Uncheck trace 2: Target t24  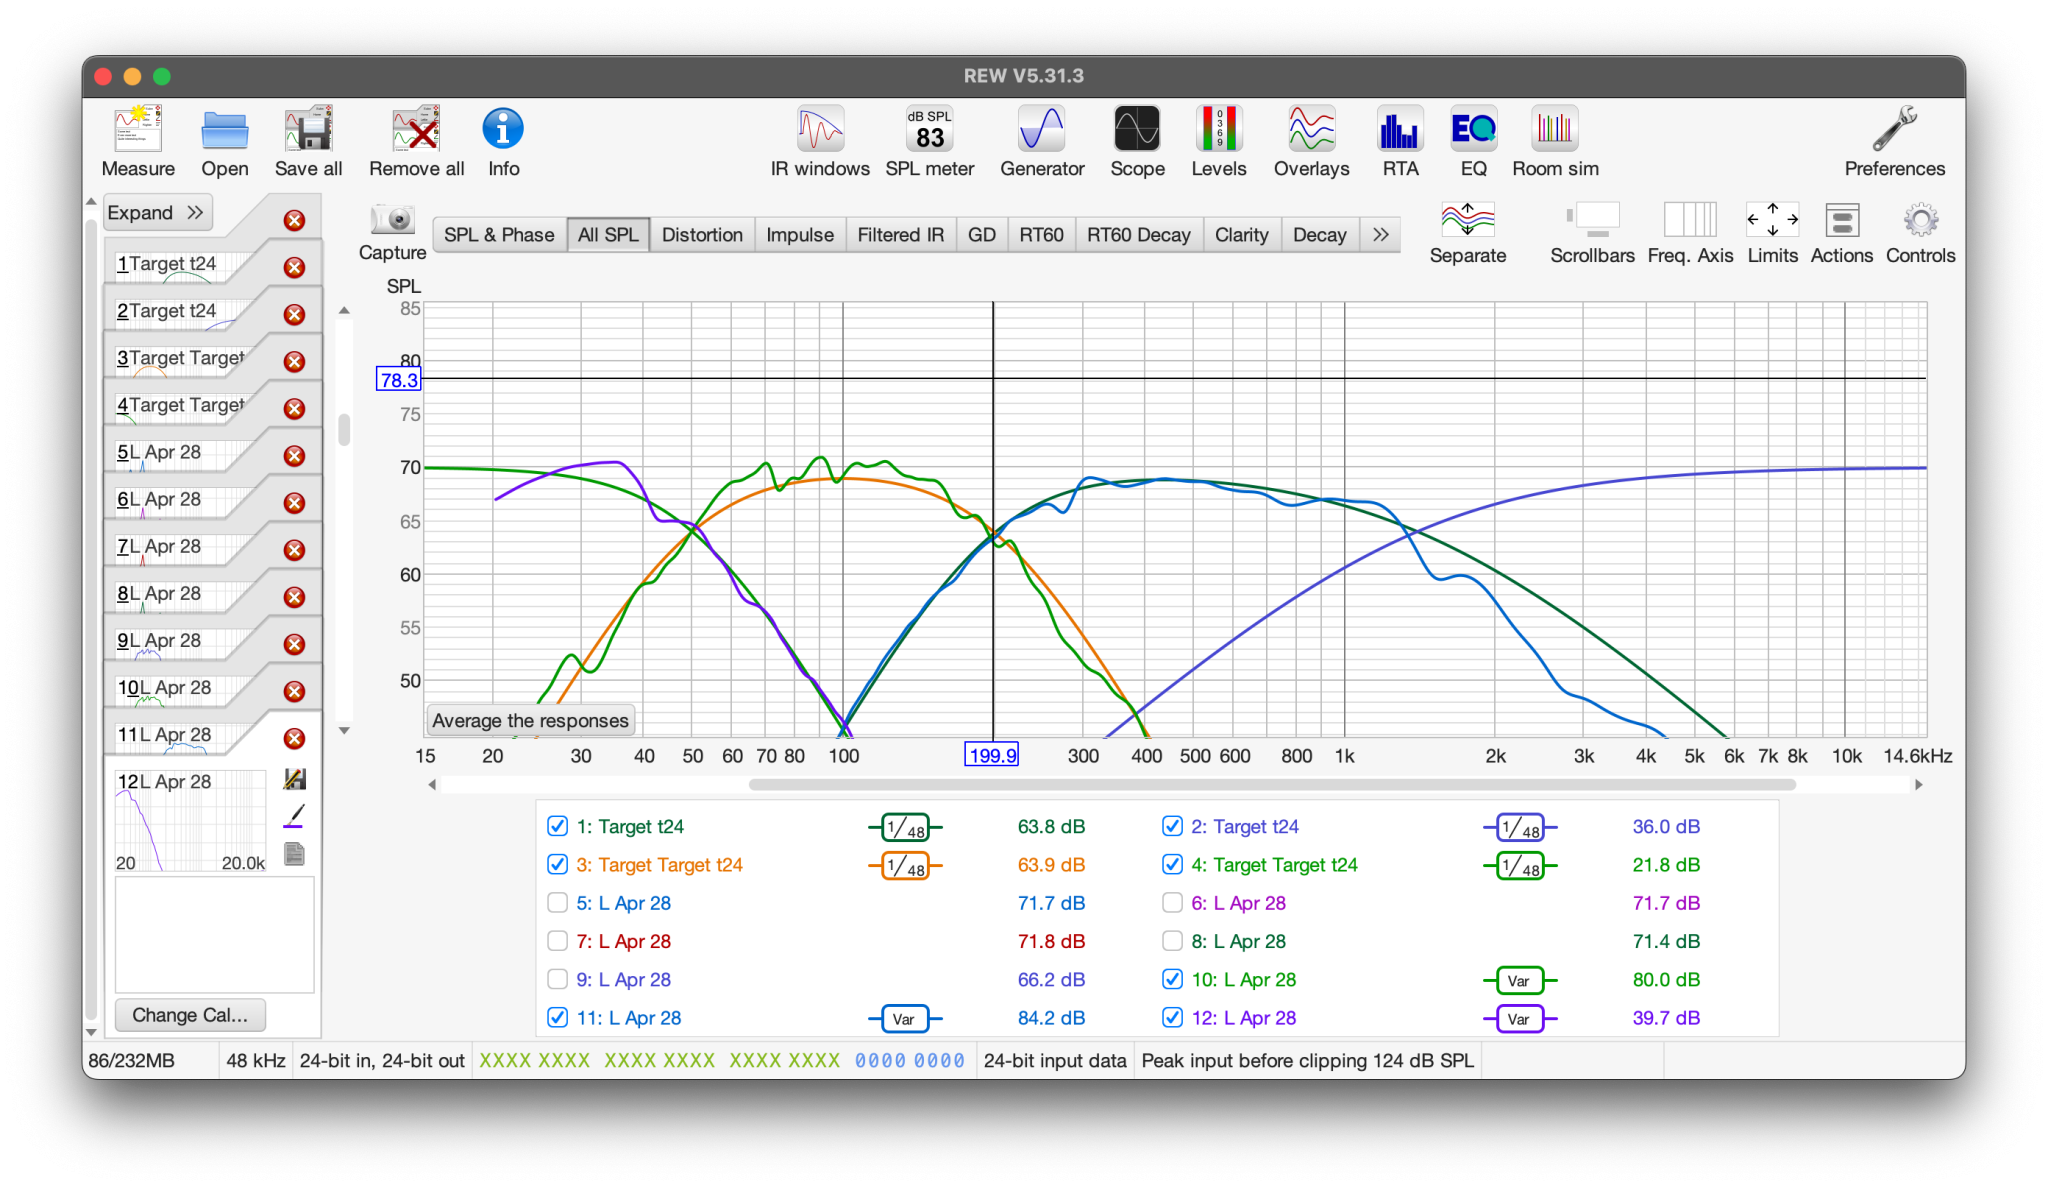[x=1172, y=826]
